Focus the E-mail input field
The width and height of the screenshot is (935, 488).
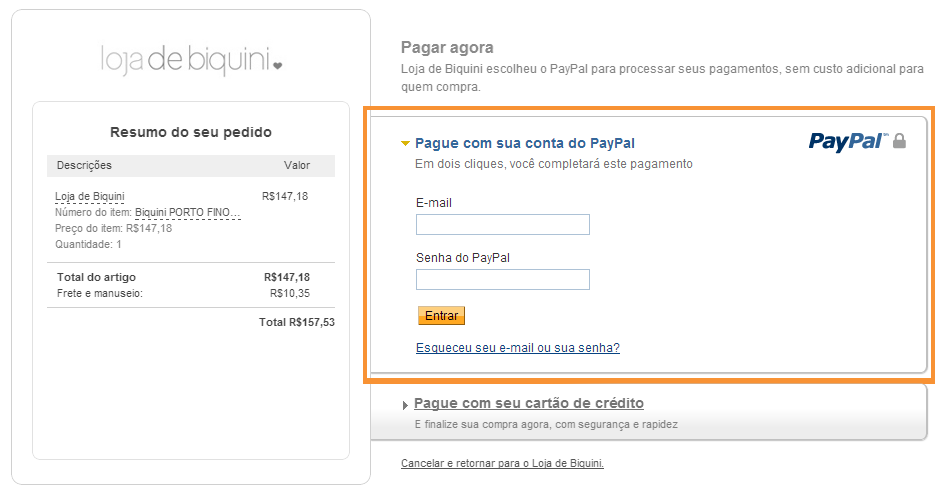(x=503, y=224)
